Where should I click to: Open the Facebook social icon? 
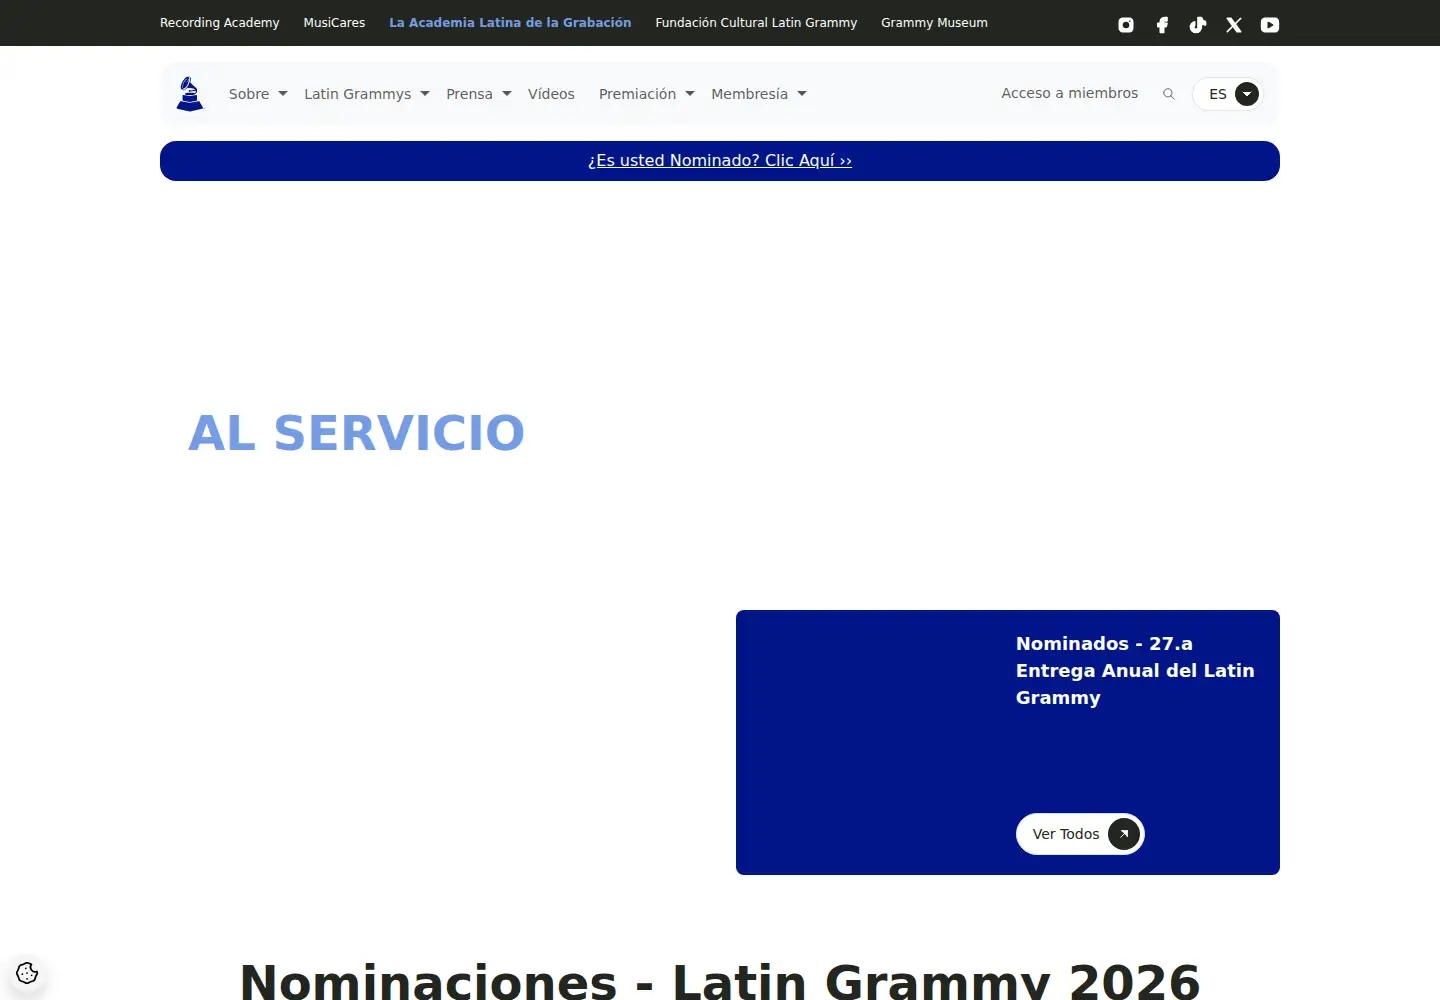coord(1162,25)
